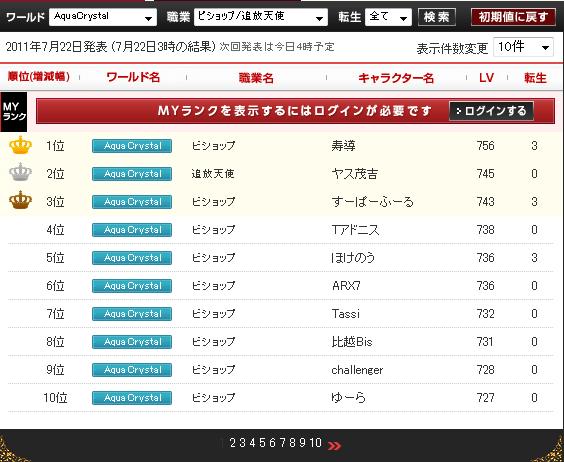Click the 次回発表は今日4時予定 notice
The width and height of the screenshot is (564, 462).
click(x=277, y=47)
